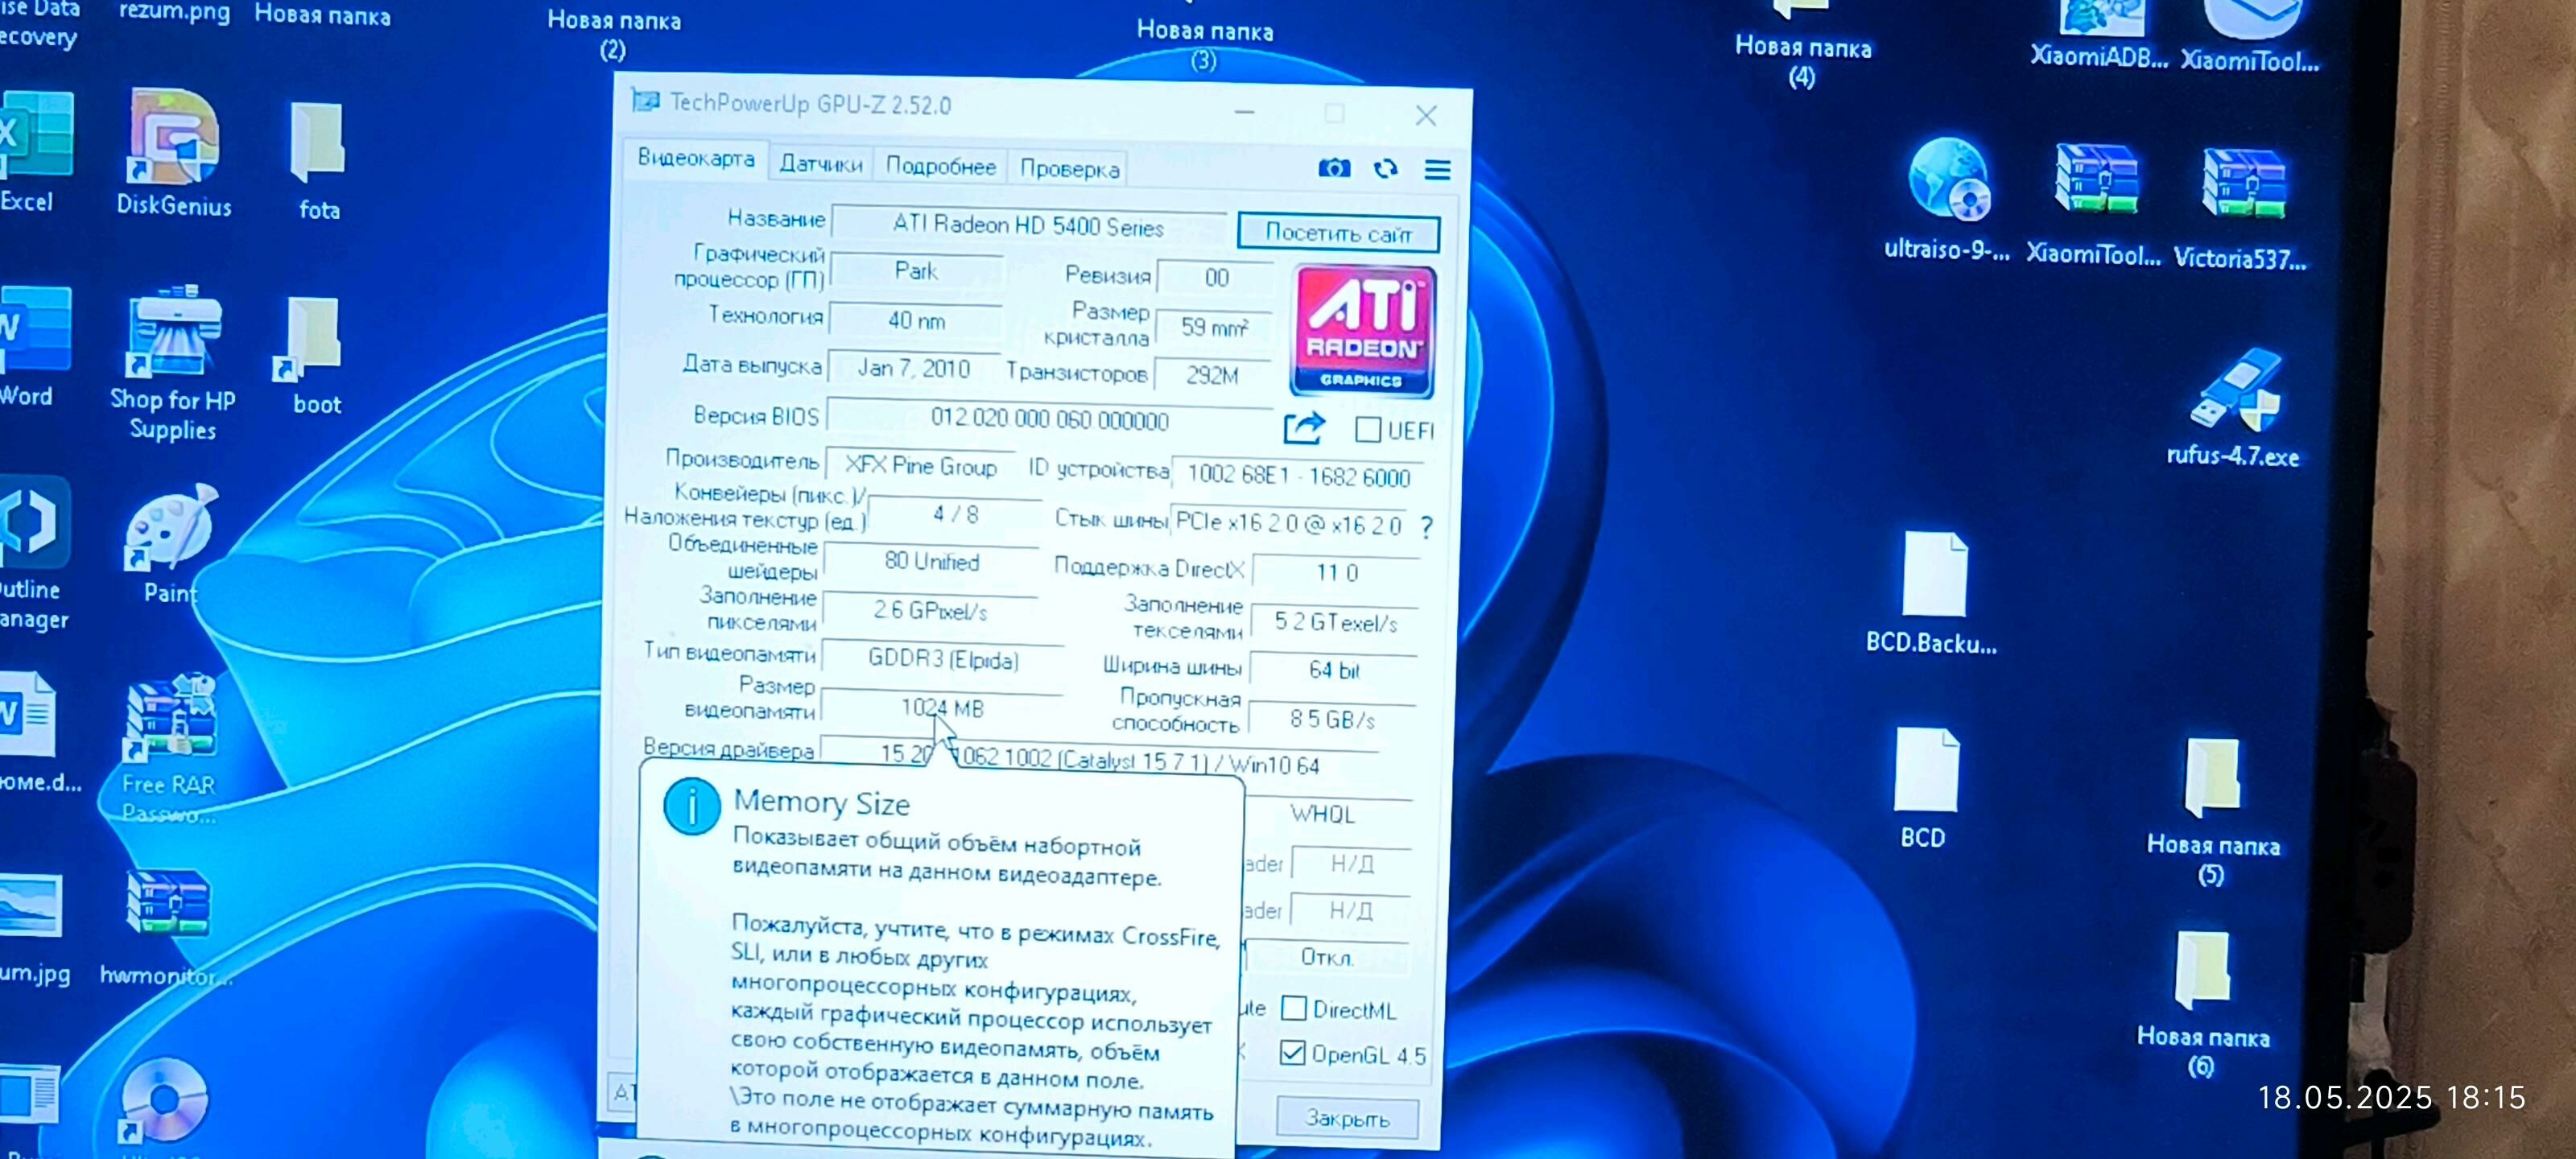Click the bus interface question mark

click(x=1426, y=527)
